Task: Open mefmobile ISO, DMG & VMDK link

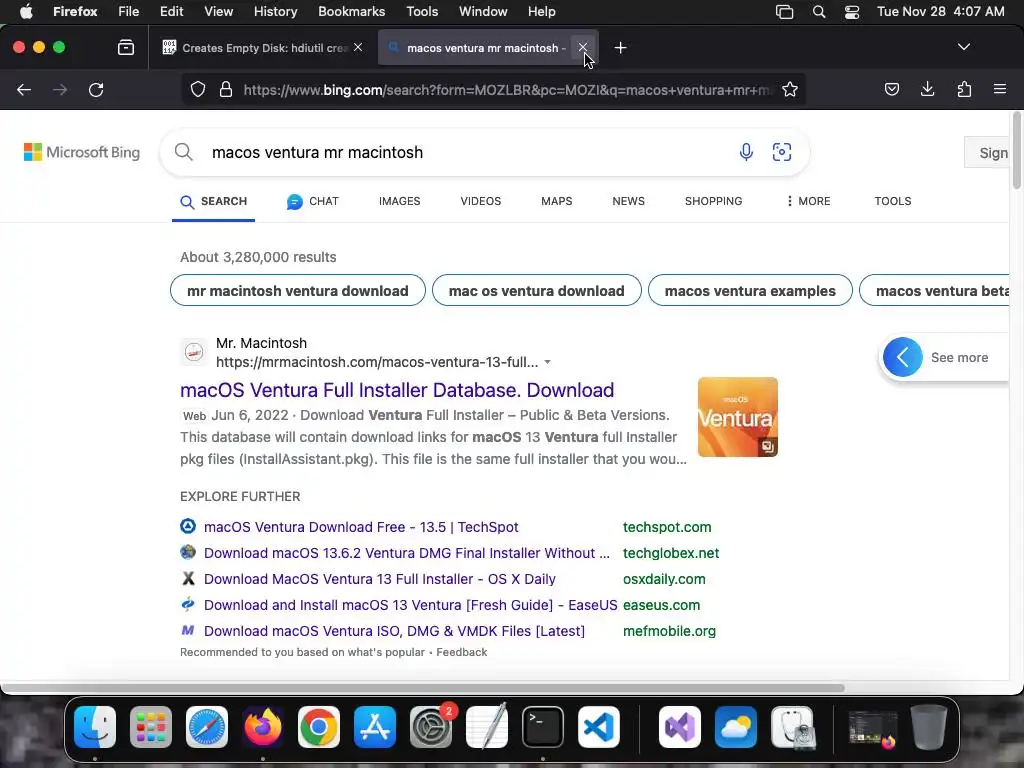Action: tap(394, 632)
